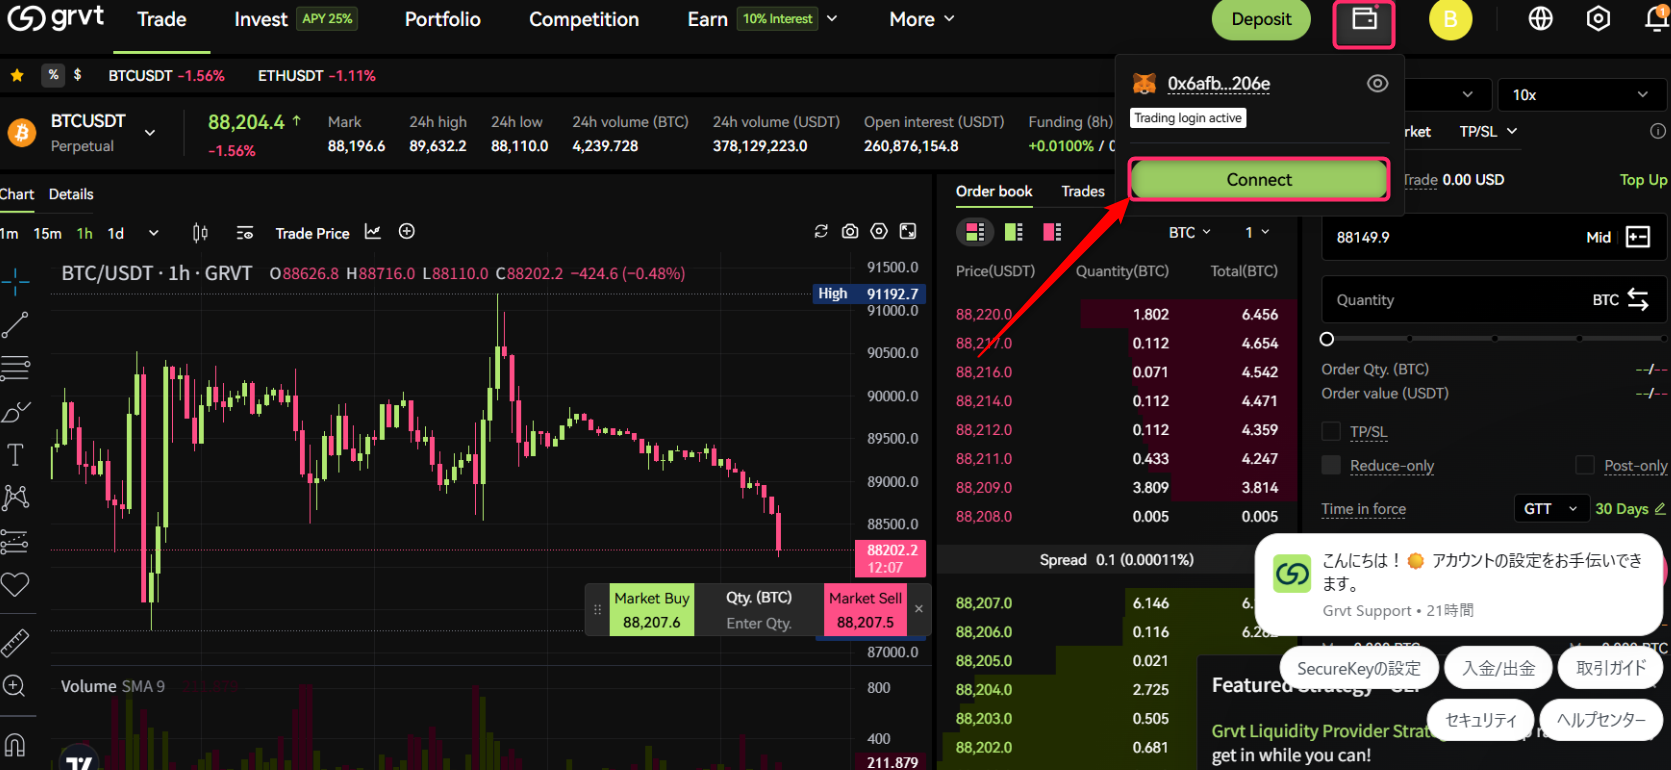Expand the More menu dropdown
1671x770 pixels.
point(921,19)
